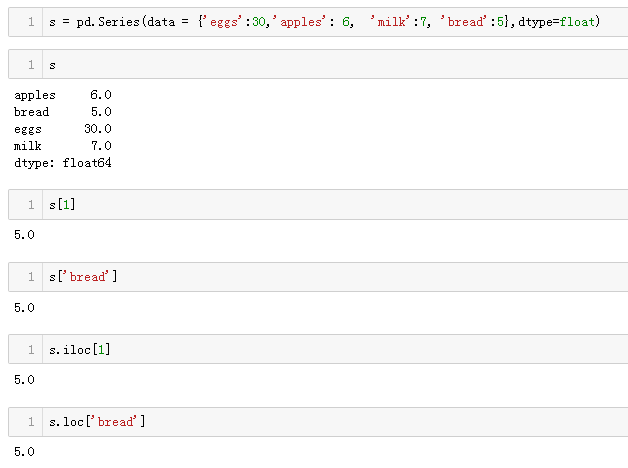Click the 5.0 output below s.iloc[1]
This screenshot has height=468, width=628.
[x=24, y=380]
